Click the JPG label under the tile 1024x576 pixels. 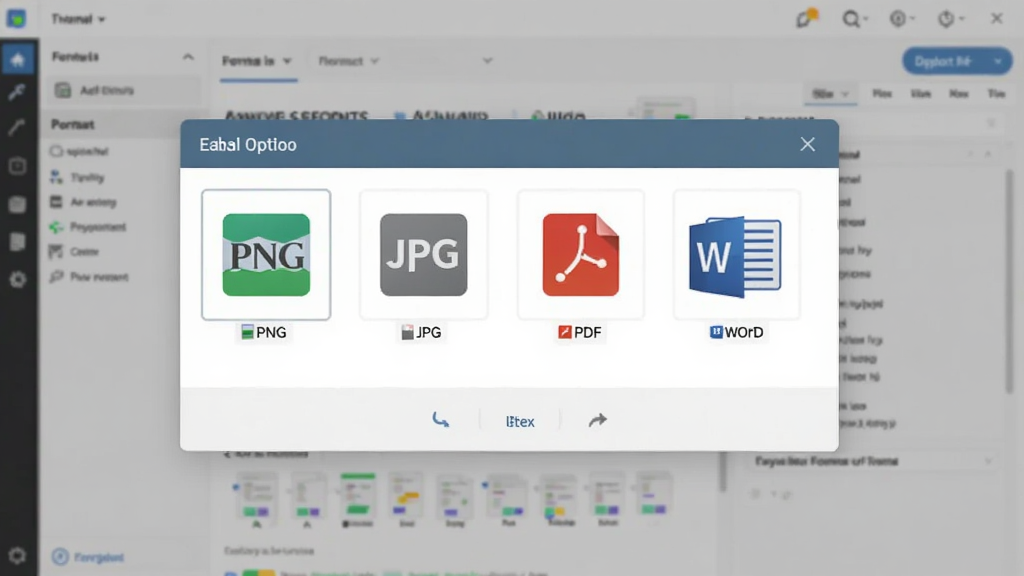click(x=421, y=332)
